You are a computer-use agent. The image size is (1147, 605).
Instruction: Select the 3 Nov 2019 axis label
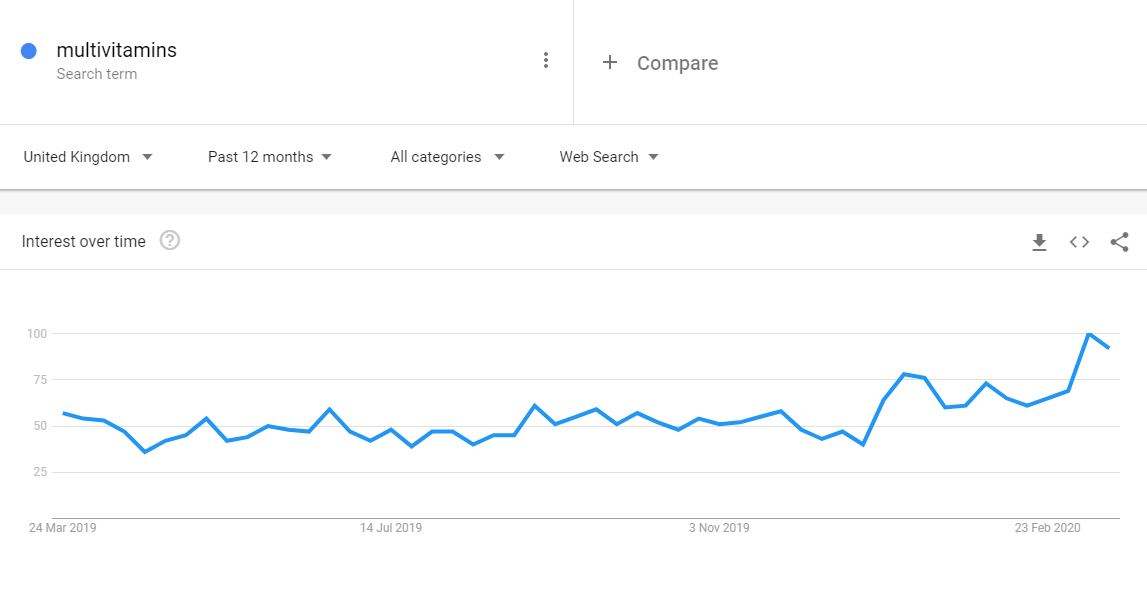719,527
